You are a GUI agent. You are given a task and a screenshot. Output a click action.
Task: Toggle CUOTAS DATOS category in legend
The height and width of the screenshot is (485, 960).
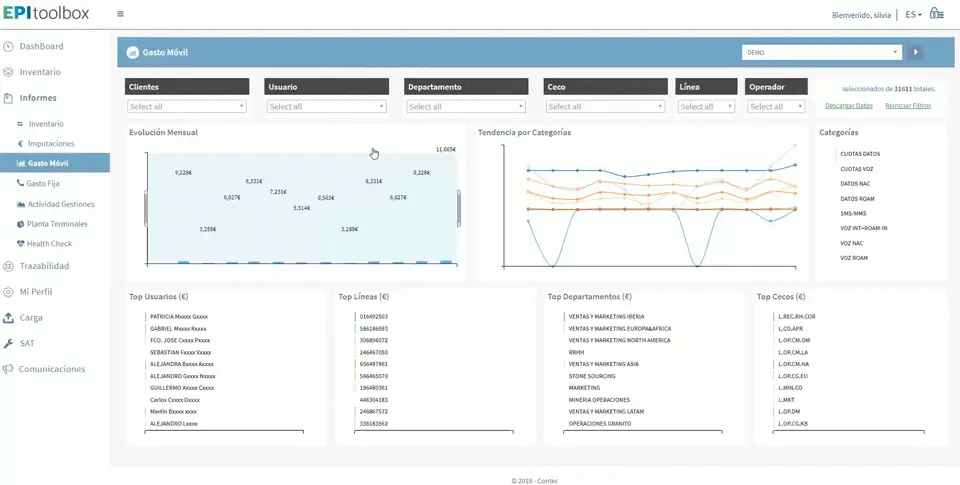tap(860, 154)
